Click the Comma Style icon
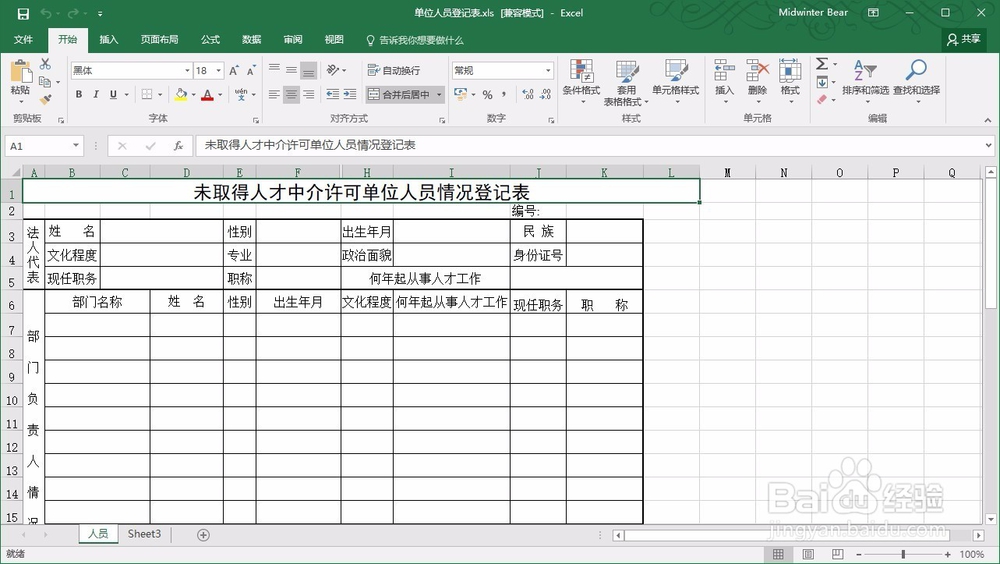Viewport: 1000px width, 564px height. tap(504, 94)
